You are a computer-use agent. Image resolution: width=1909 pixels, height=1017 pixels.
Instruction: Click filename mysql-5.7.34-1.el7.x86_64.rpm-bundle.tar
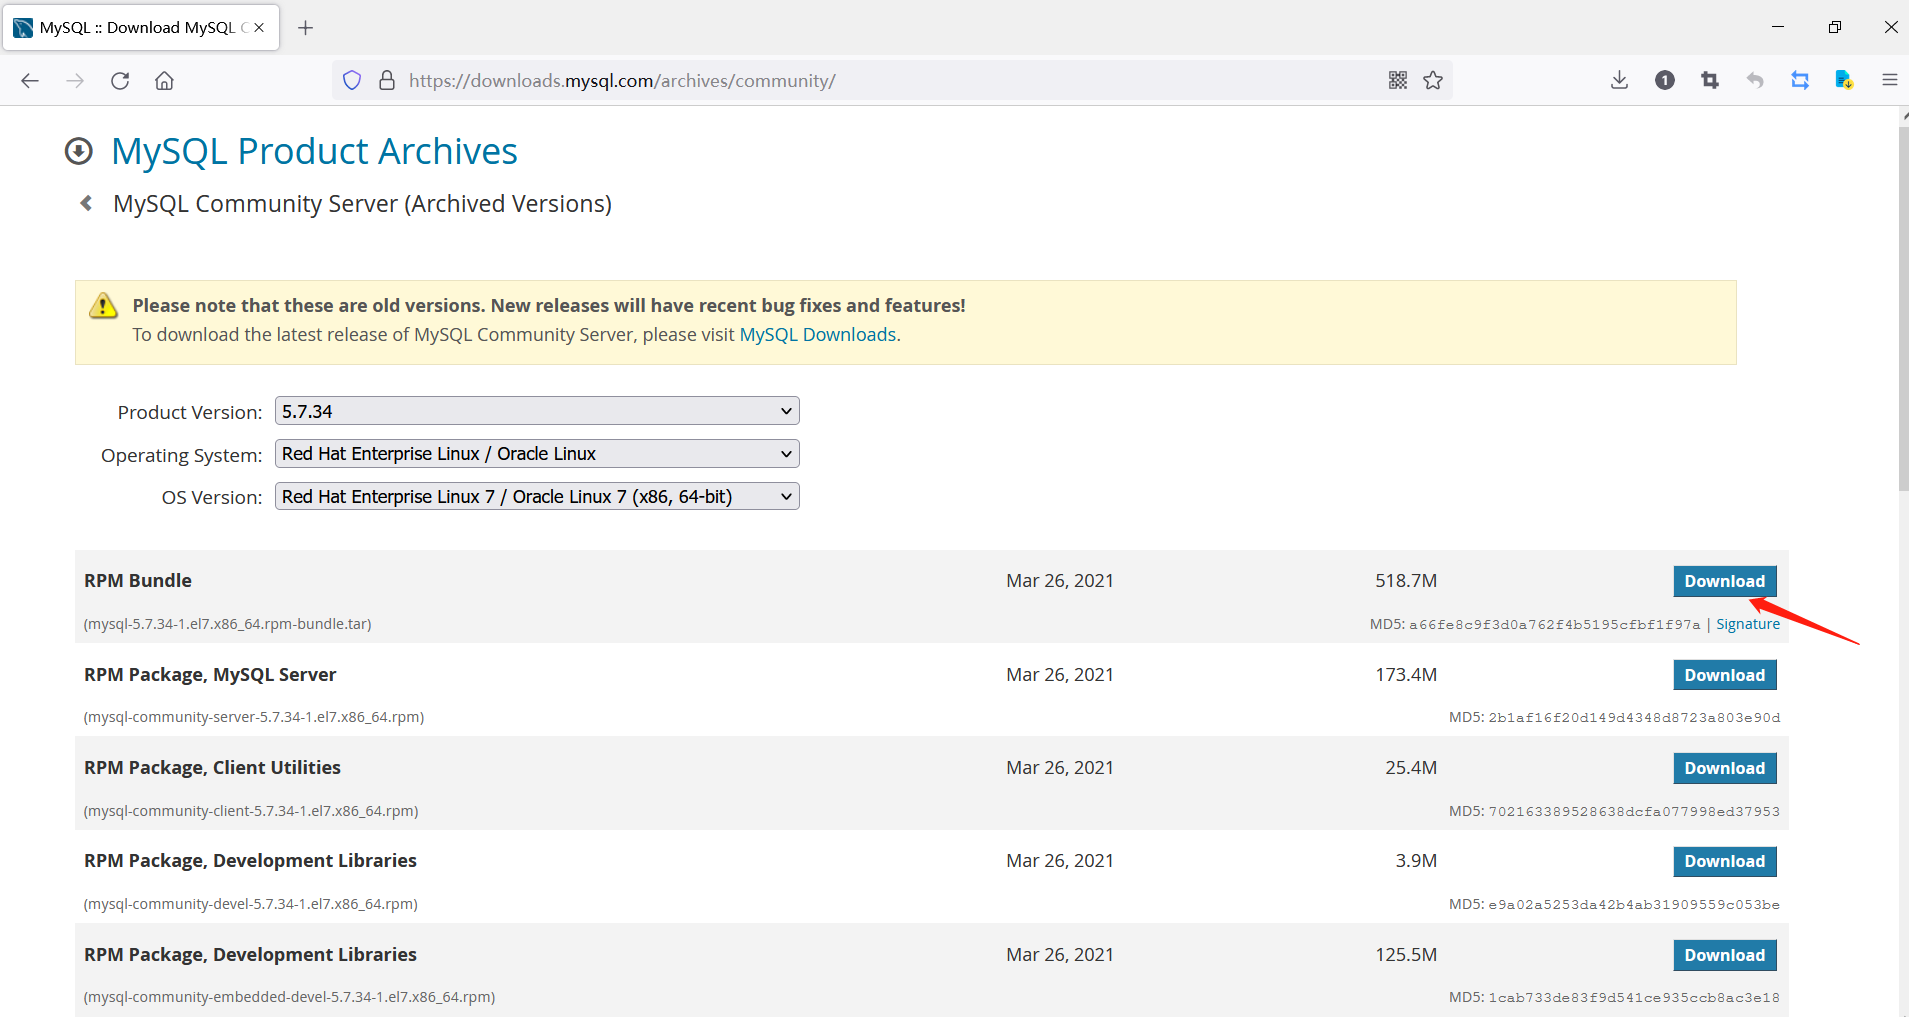pyautogui.click(x=228, y=624)
